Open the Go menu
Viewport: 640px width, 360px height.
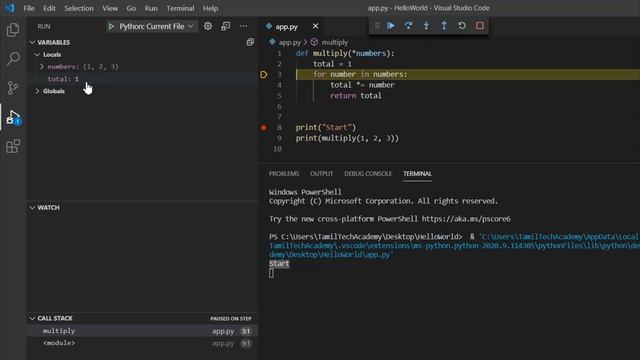click(x=131, y=8)
